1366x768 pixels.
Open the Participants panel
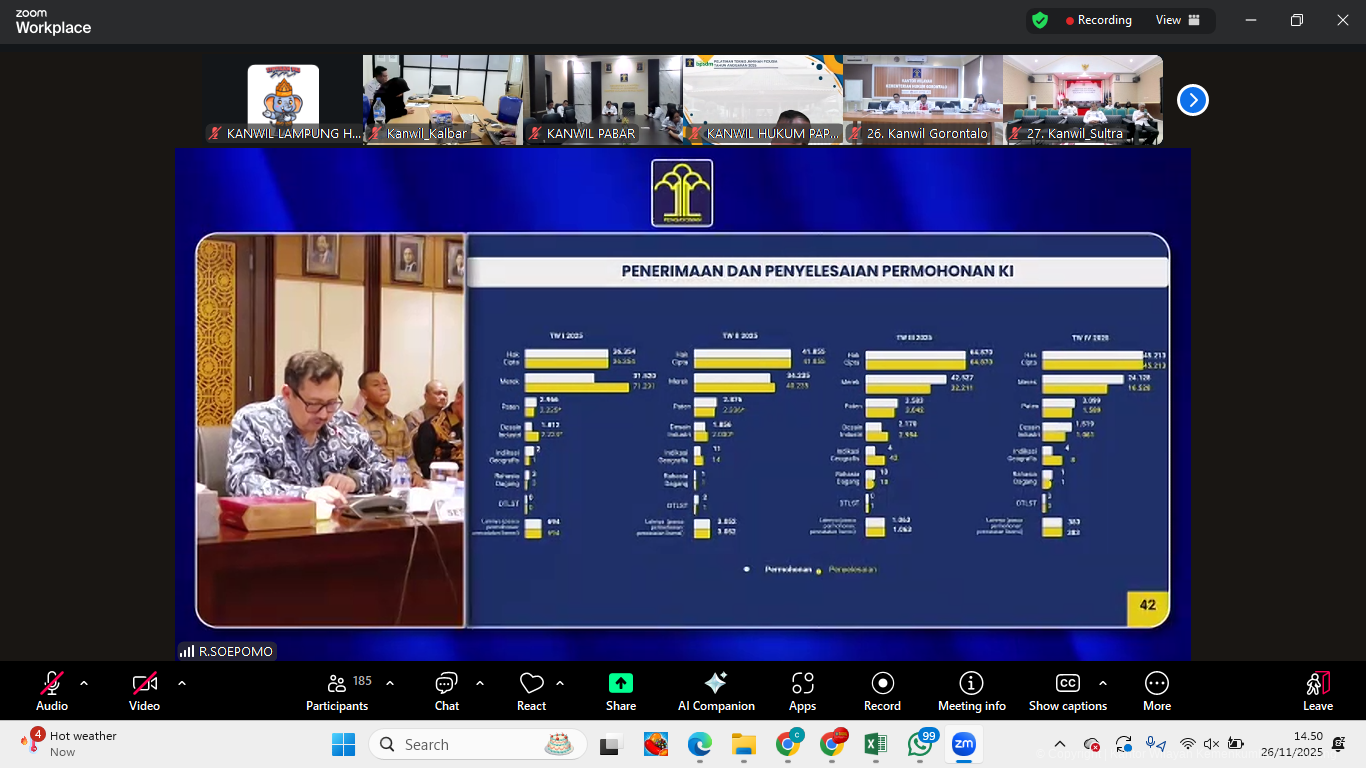[337, 691]
